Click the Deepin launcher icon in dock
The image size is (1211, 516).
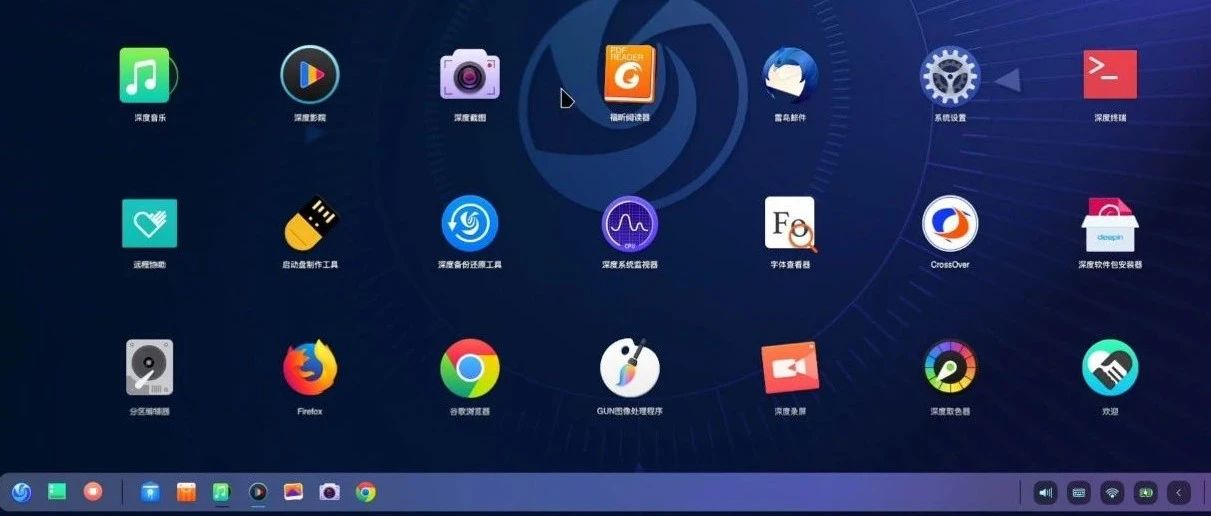(x=21, y=491)
